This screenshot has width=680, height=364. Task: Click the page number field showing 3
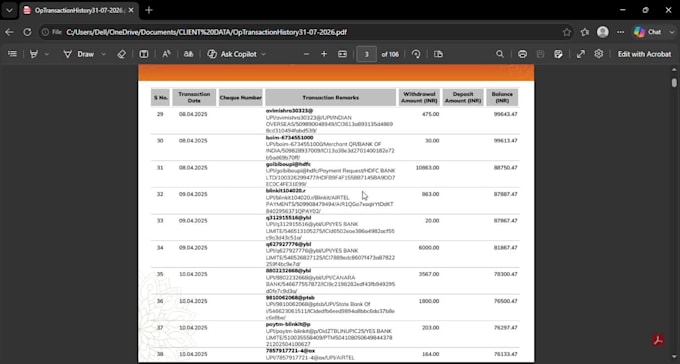tap(366, 54)
